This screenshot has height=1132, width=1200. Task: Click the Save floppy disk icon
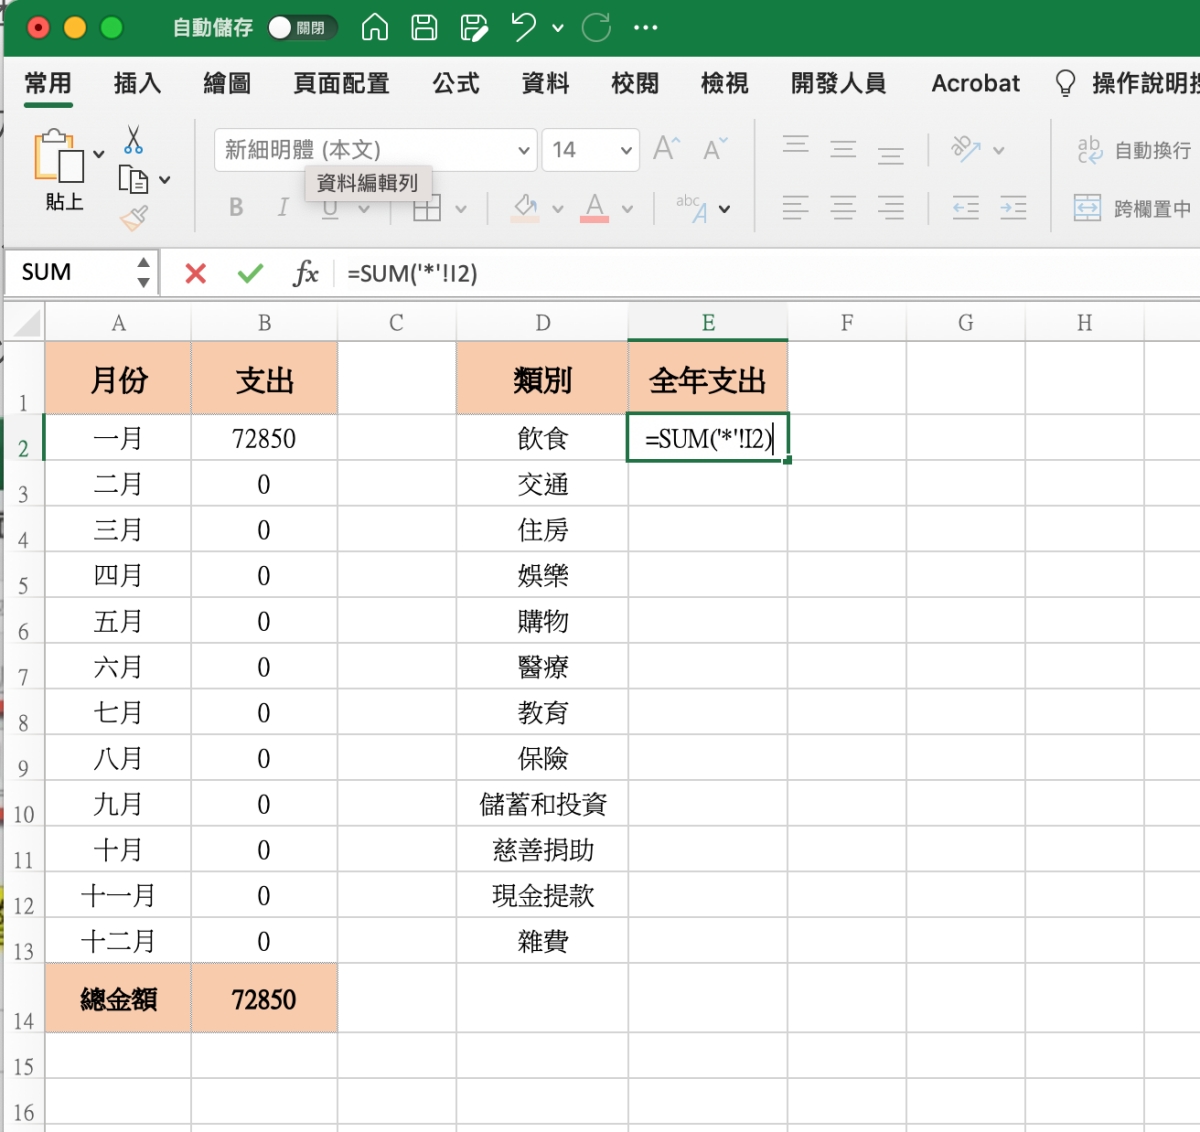coord(424,27)
